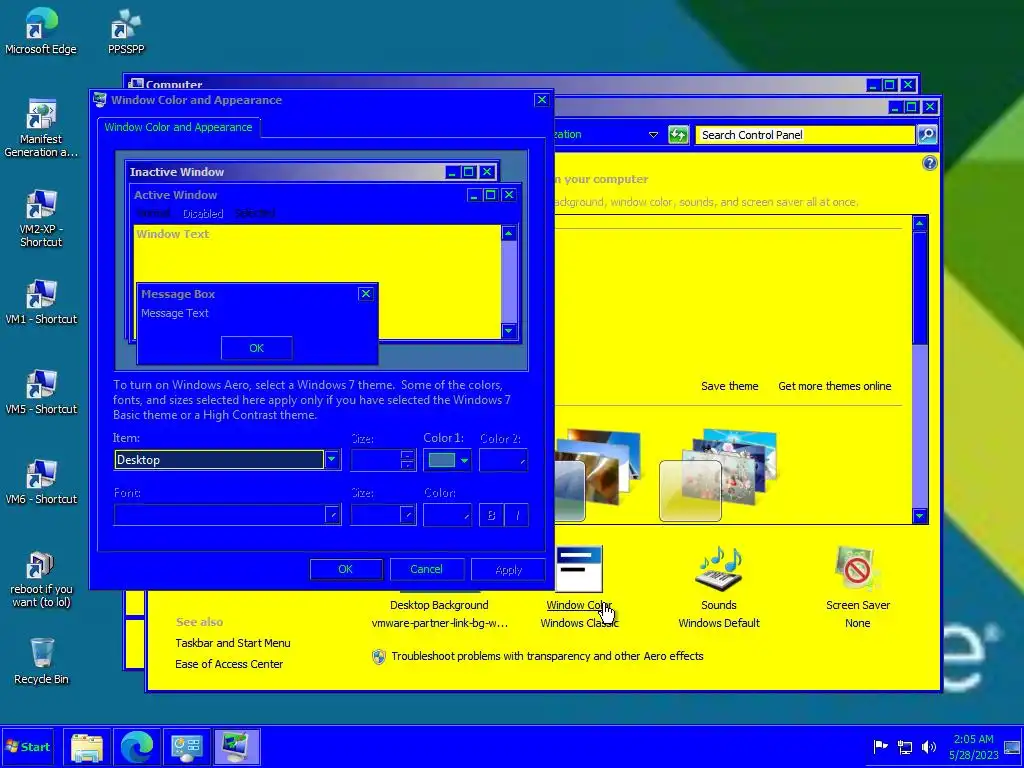Click the preview window scrollbar down arrow
Screen dimensions: 1024x768
point(509,331)
